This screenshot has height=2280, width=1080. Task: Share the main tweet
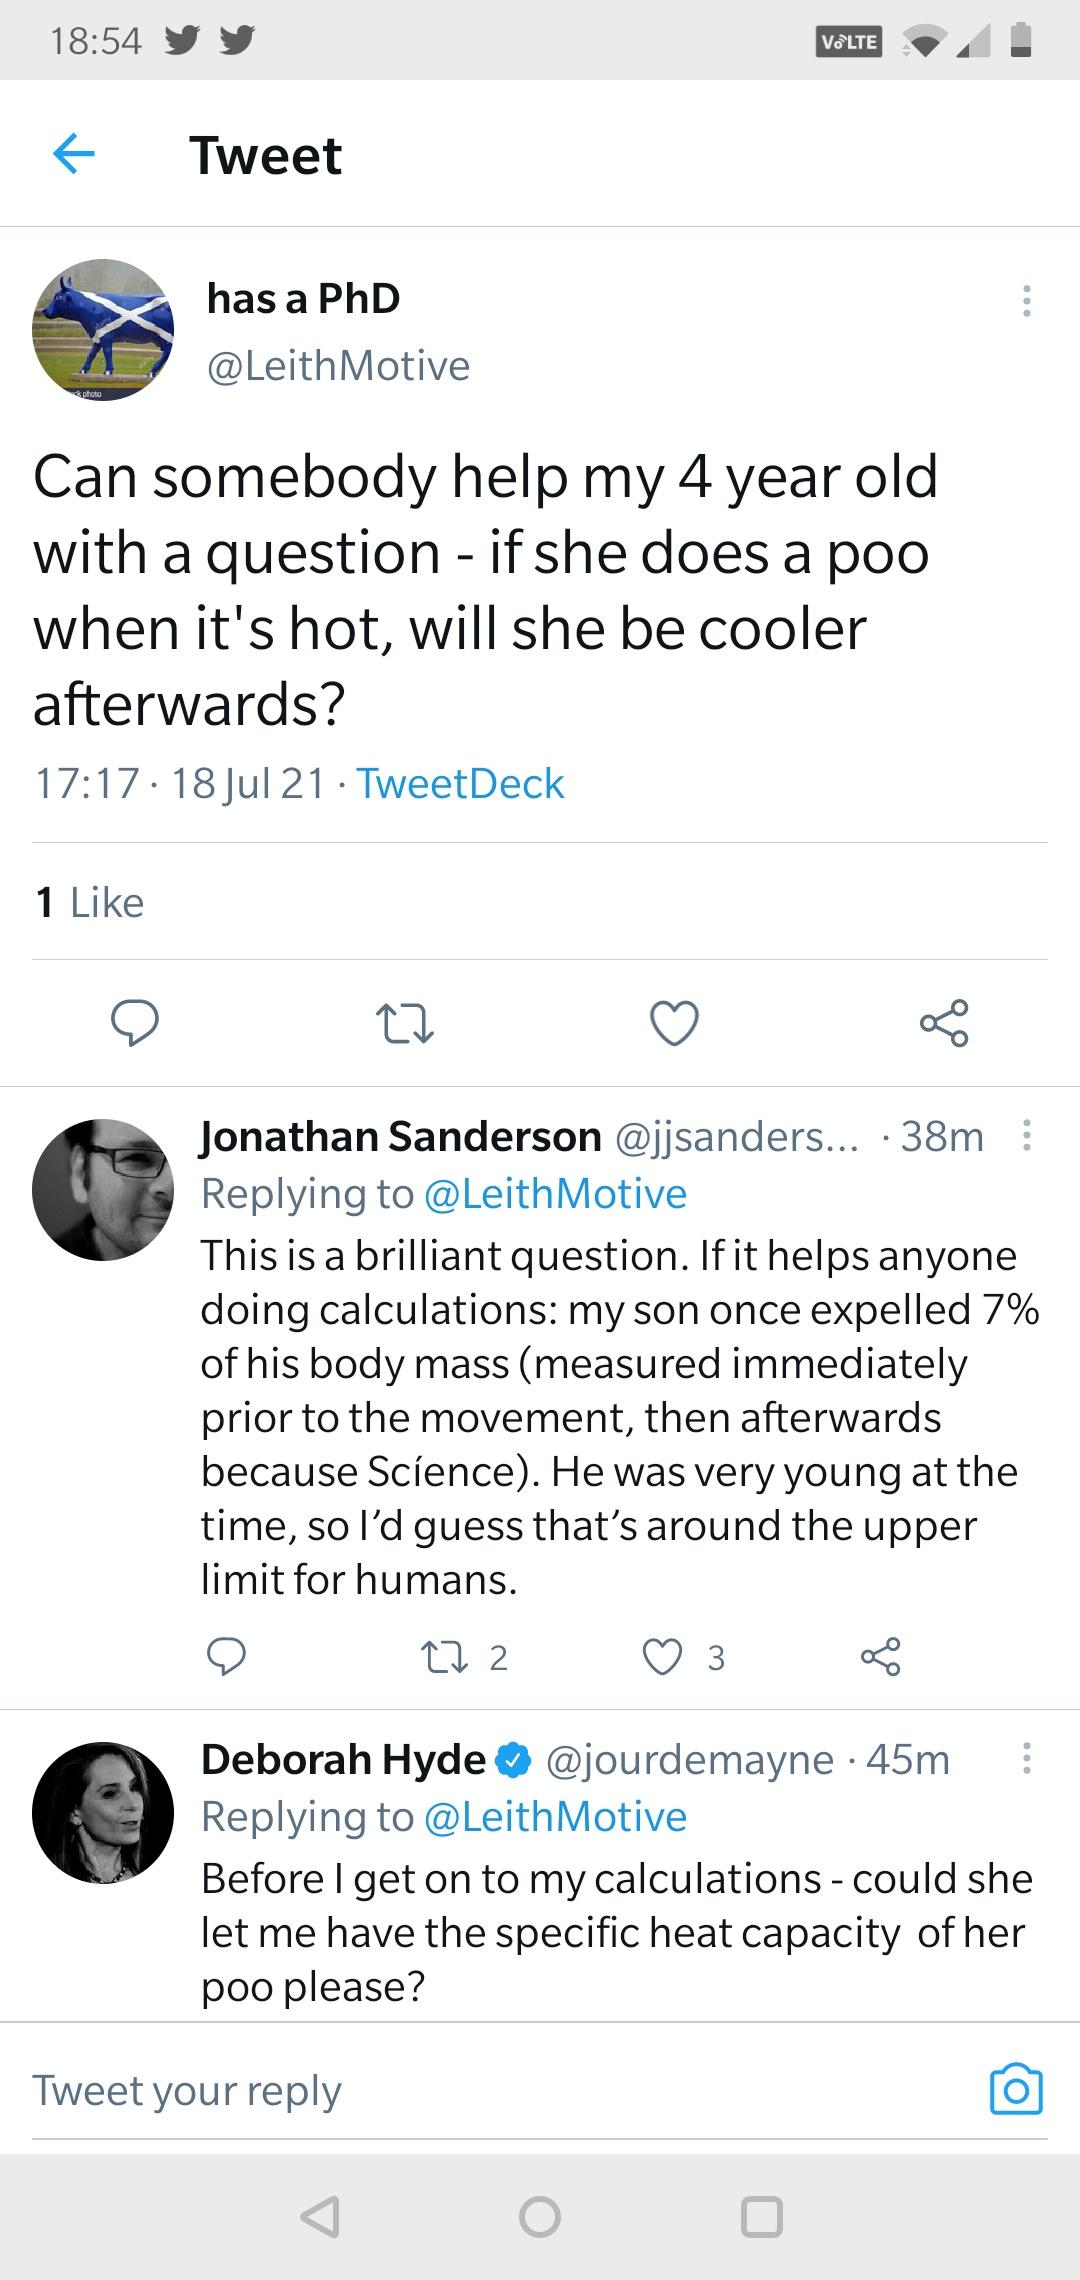(x=944, y=1023)
